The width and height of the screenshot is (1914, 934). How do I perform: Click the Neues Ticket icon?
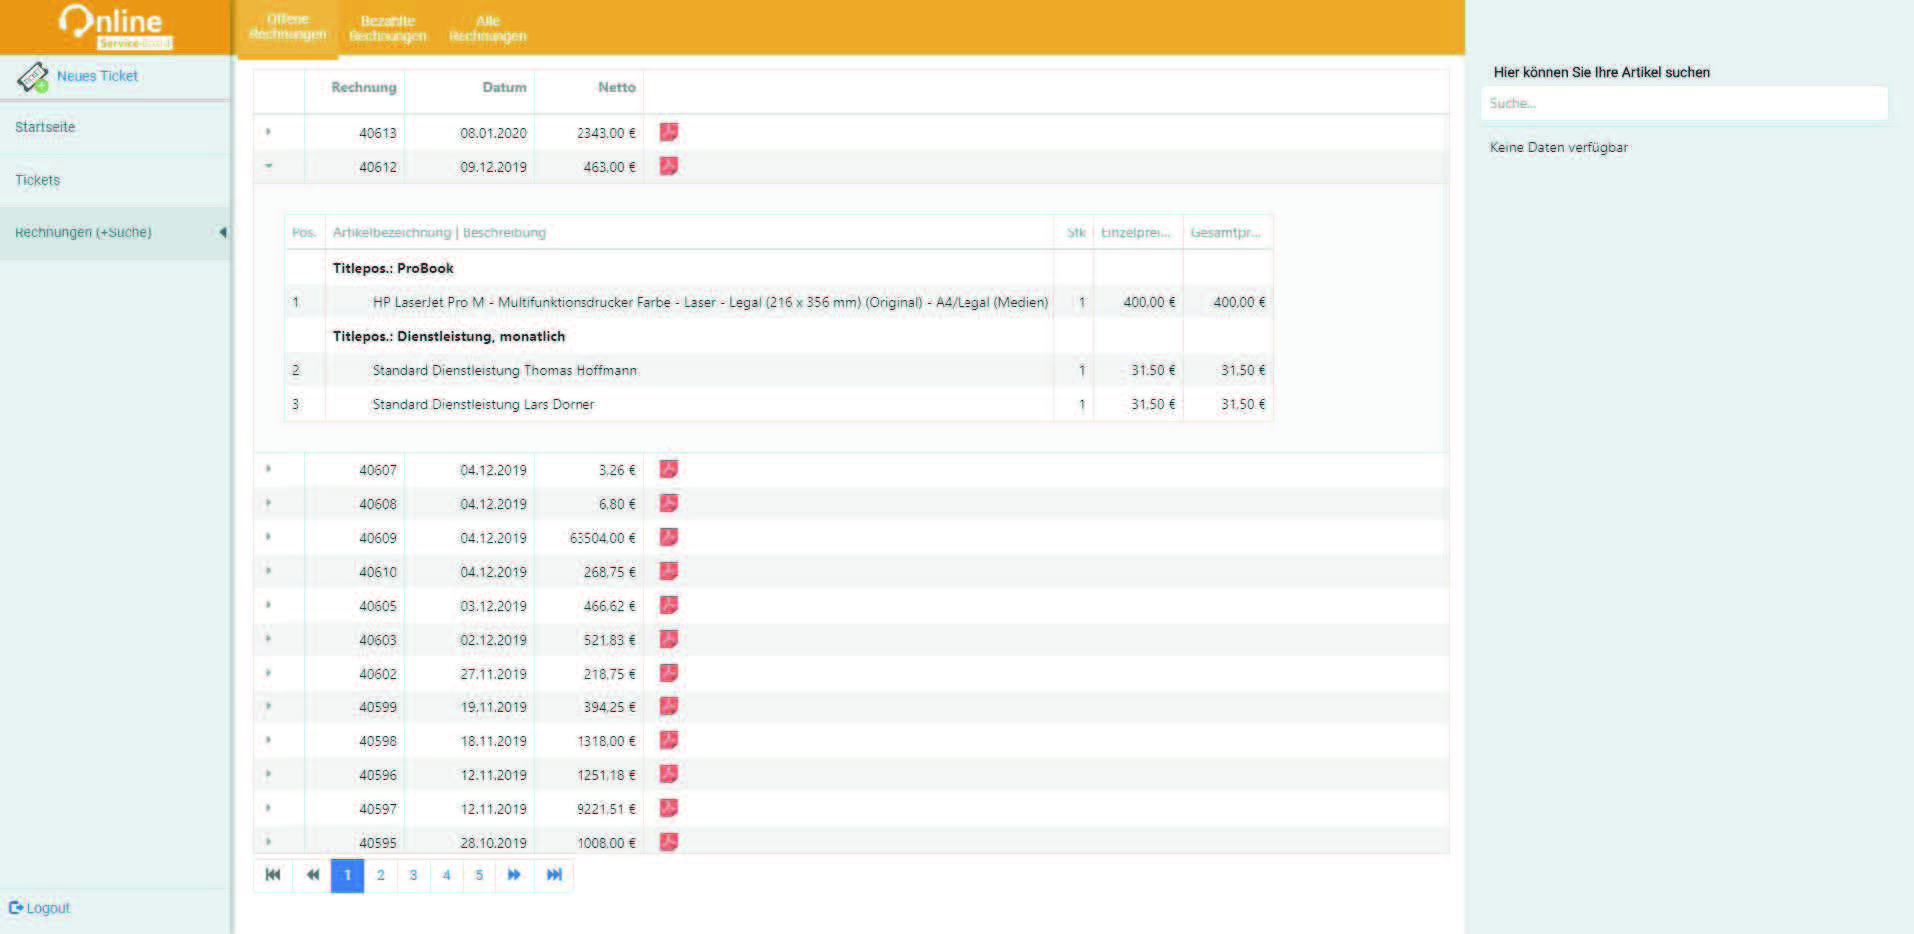[x=33, y=77]
